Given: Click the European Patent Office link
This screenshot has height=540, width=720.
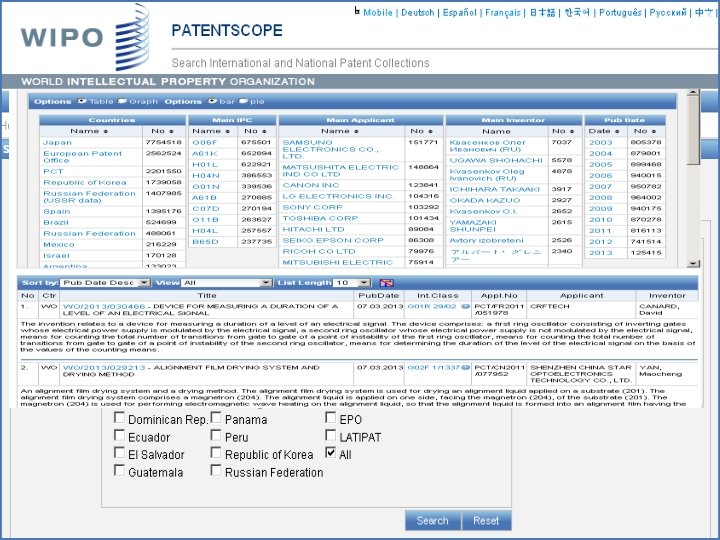Looking at the screenshot, I should (82, 157).
